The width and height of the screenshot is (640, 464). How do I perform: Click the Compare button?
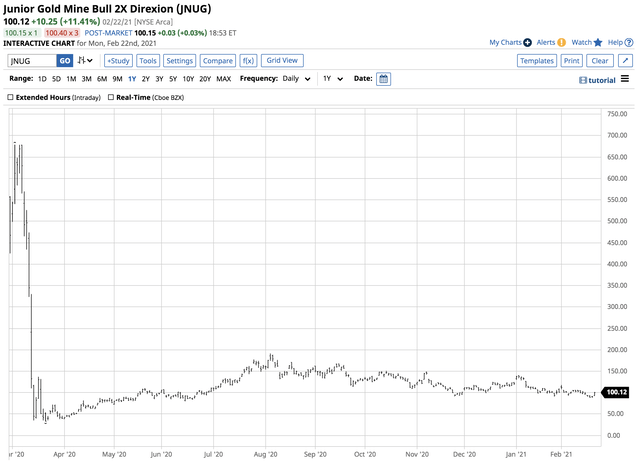click(218, 61)
